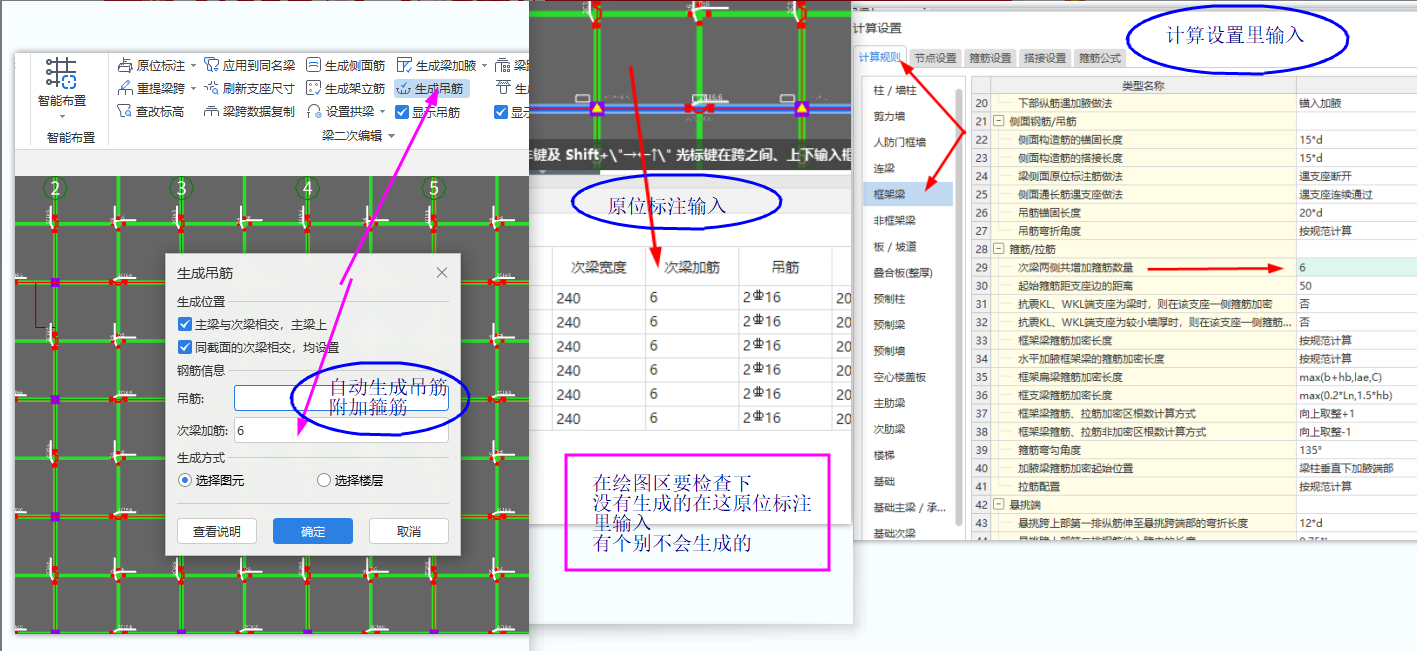Switch to the 搭接设置 tab
The height and width of the screenshot is (651, 1417).
pyautogui.click(x=1044, y=58)
